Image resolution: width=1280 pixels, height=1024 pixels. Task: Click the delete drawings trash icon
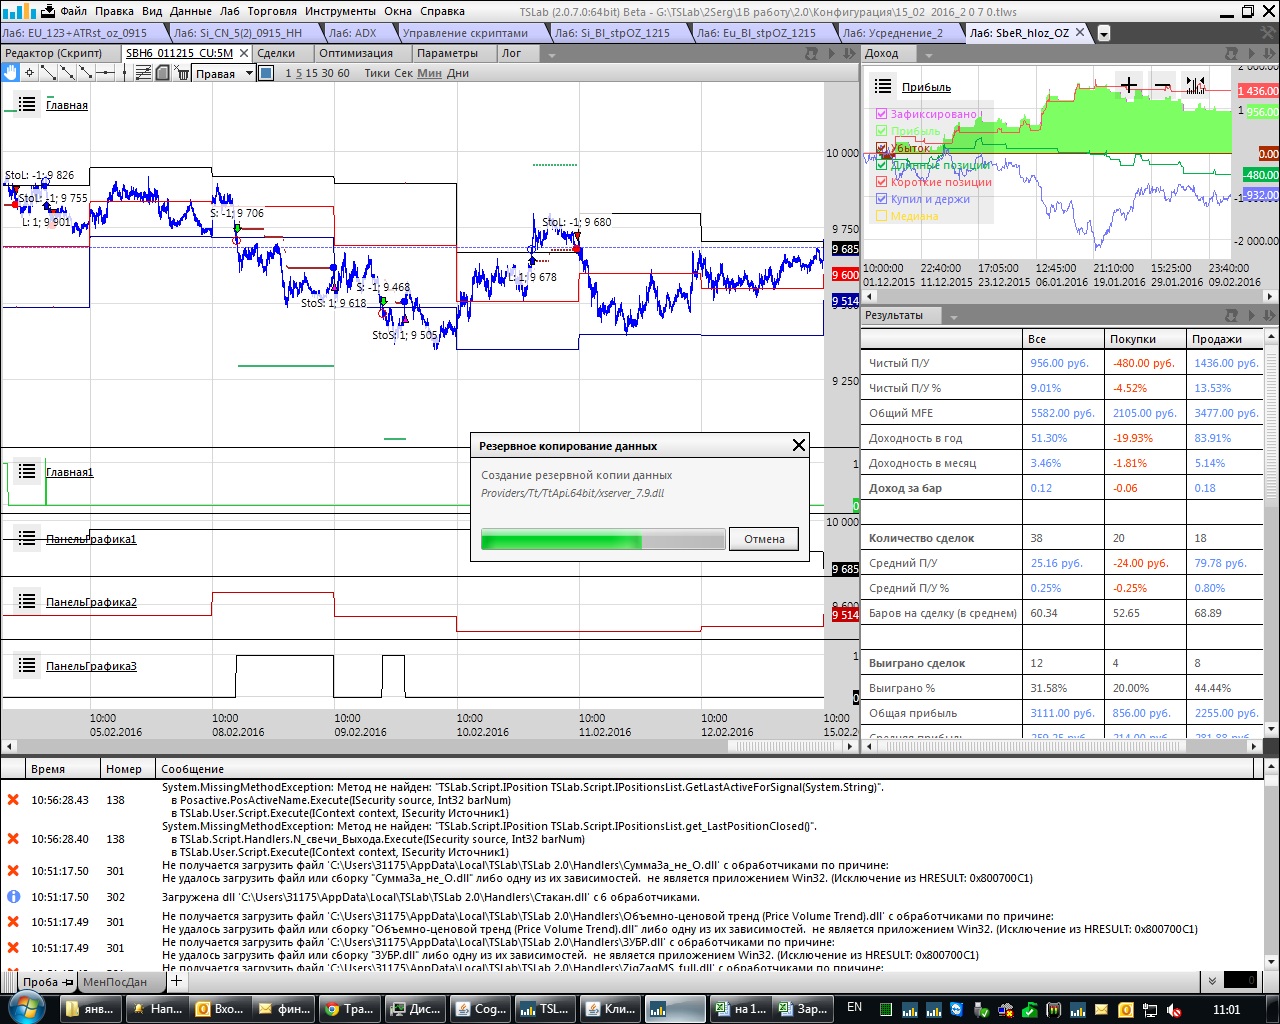click(x=182, y=73)
